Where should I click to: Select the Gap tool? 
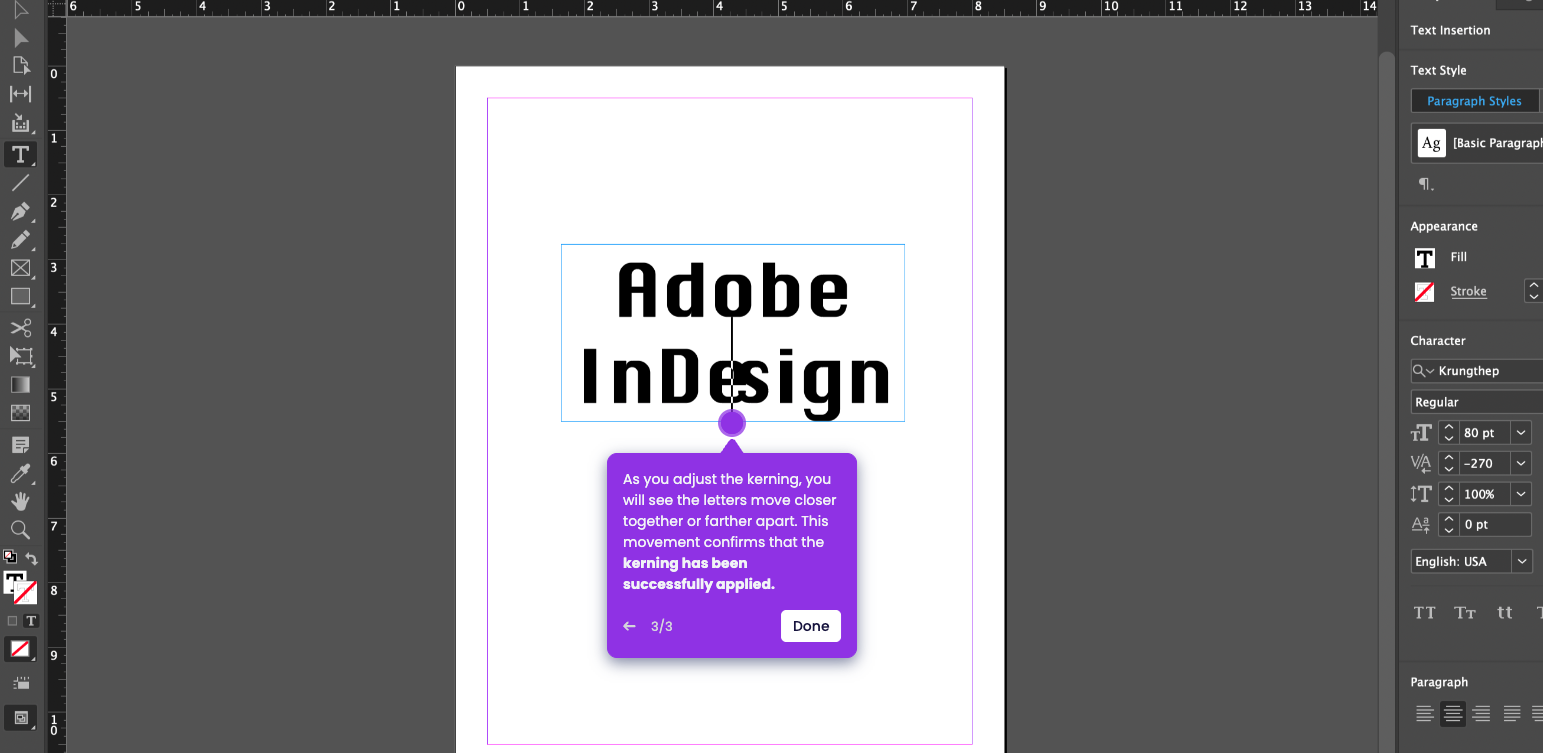tap(20, 94)
